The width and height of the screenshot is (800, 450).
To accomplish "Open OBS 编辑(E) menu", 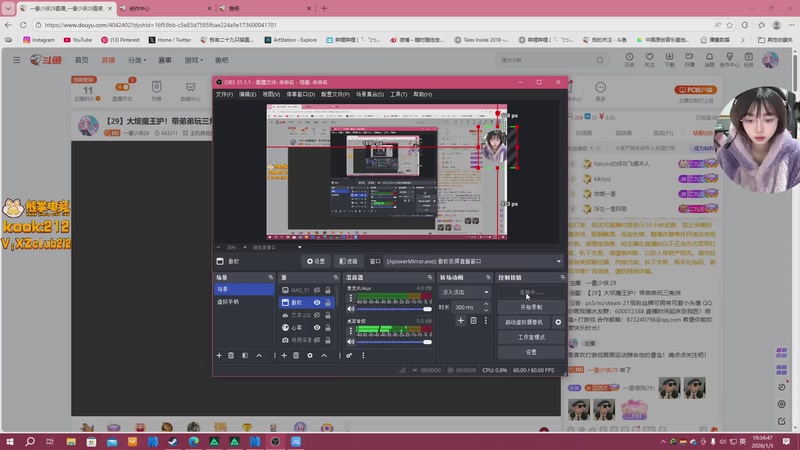I will coord(247,94).
